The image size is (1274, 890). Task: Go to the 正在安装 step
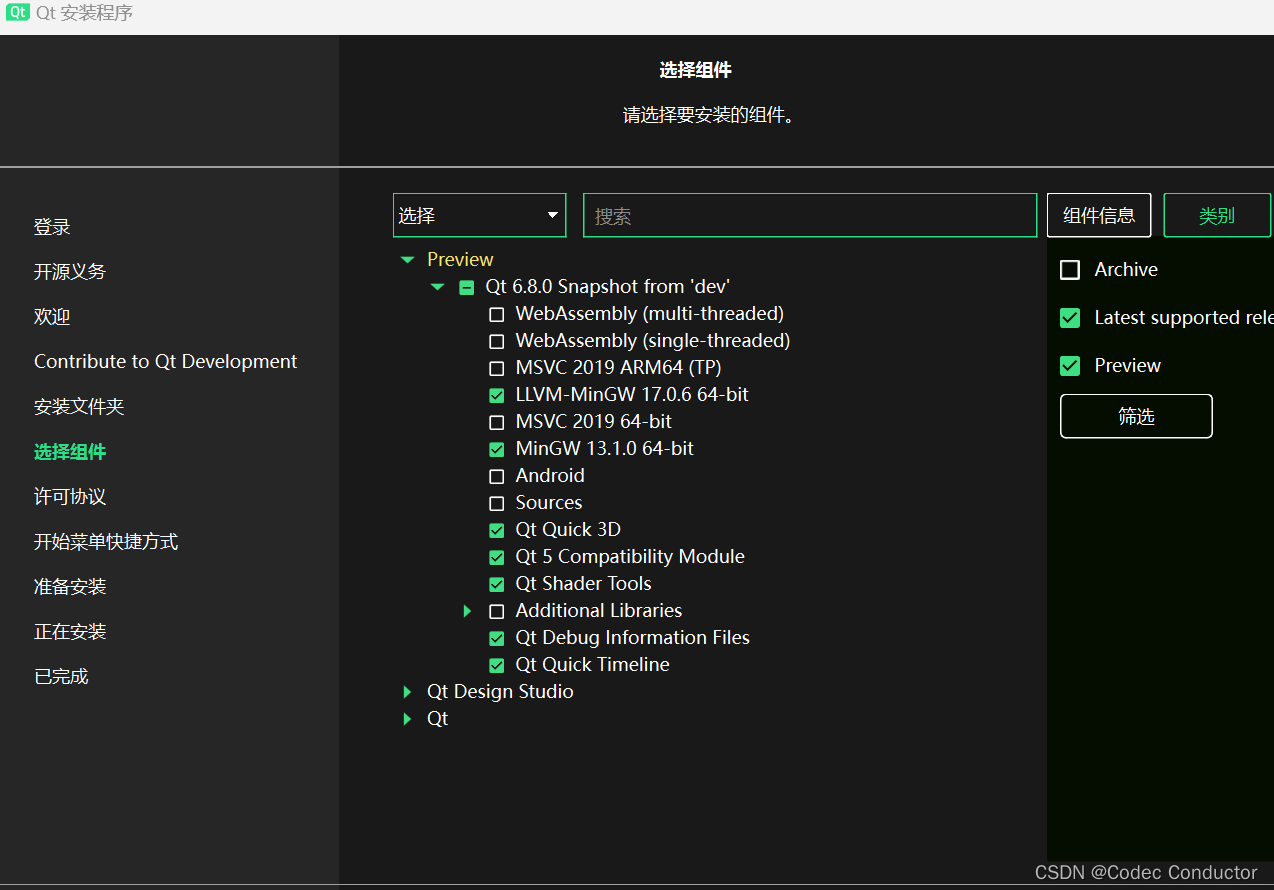click(70, 632)
